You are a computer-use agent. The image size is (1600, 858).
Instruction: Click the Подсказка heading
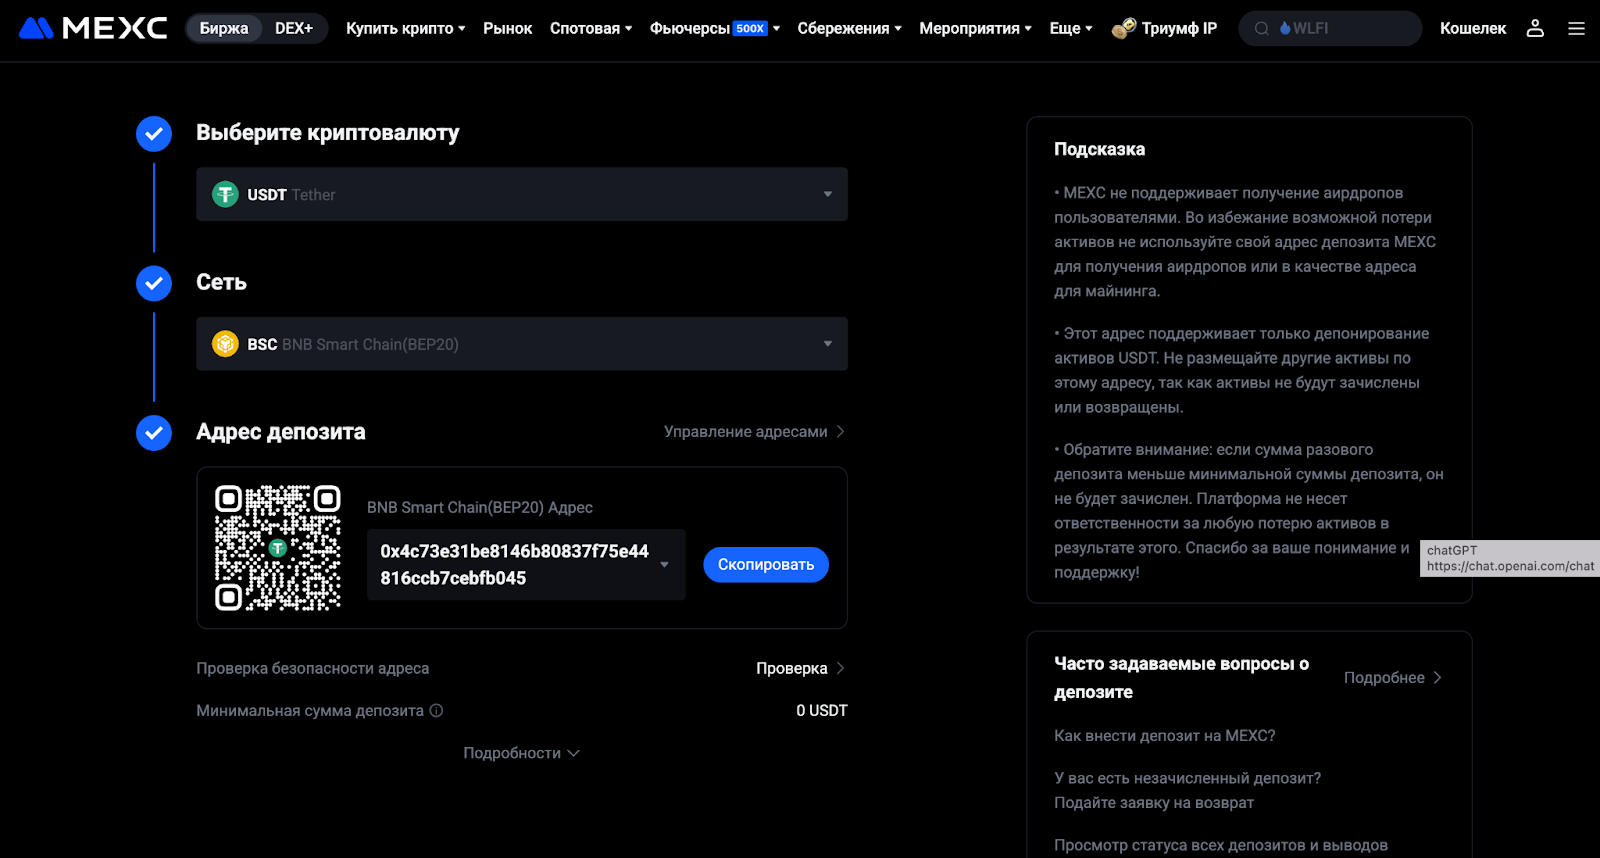click(x=1100, y=149)
